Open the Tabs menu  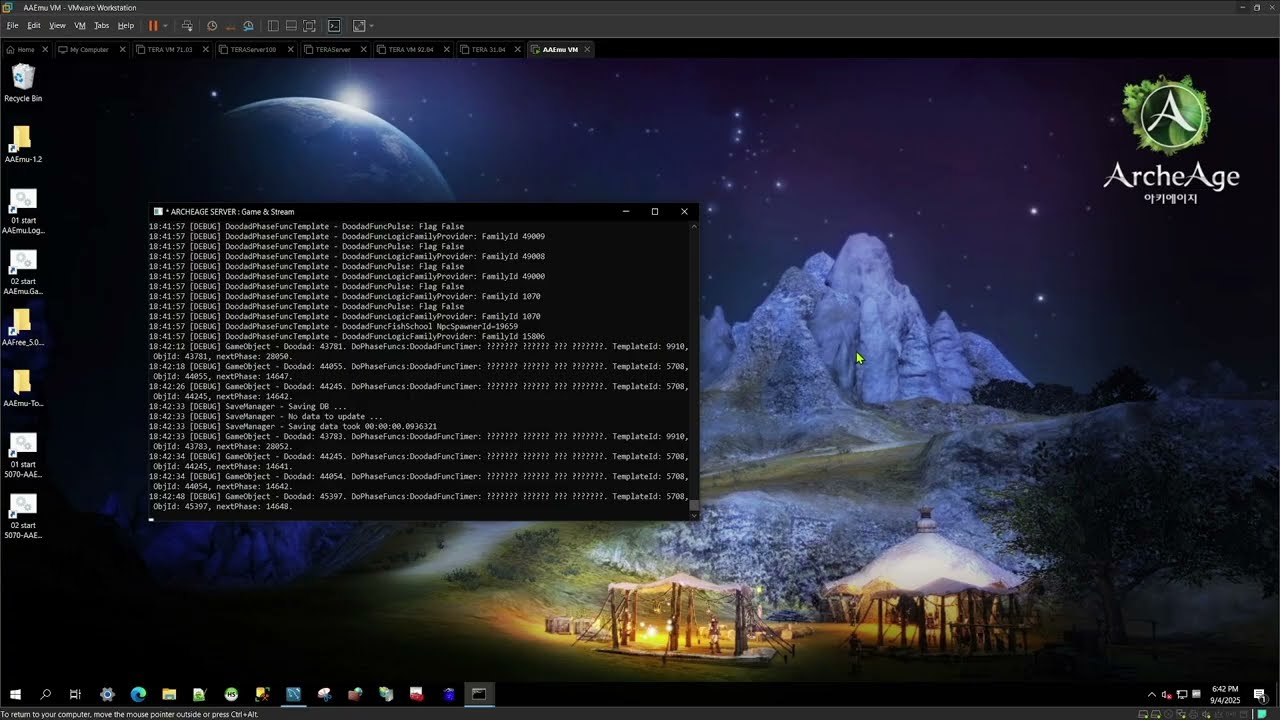[101, 25]
